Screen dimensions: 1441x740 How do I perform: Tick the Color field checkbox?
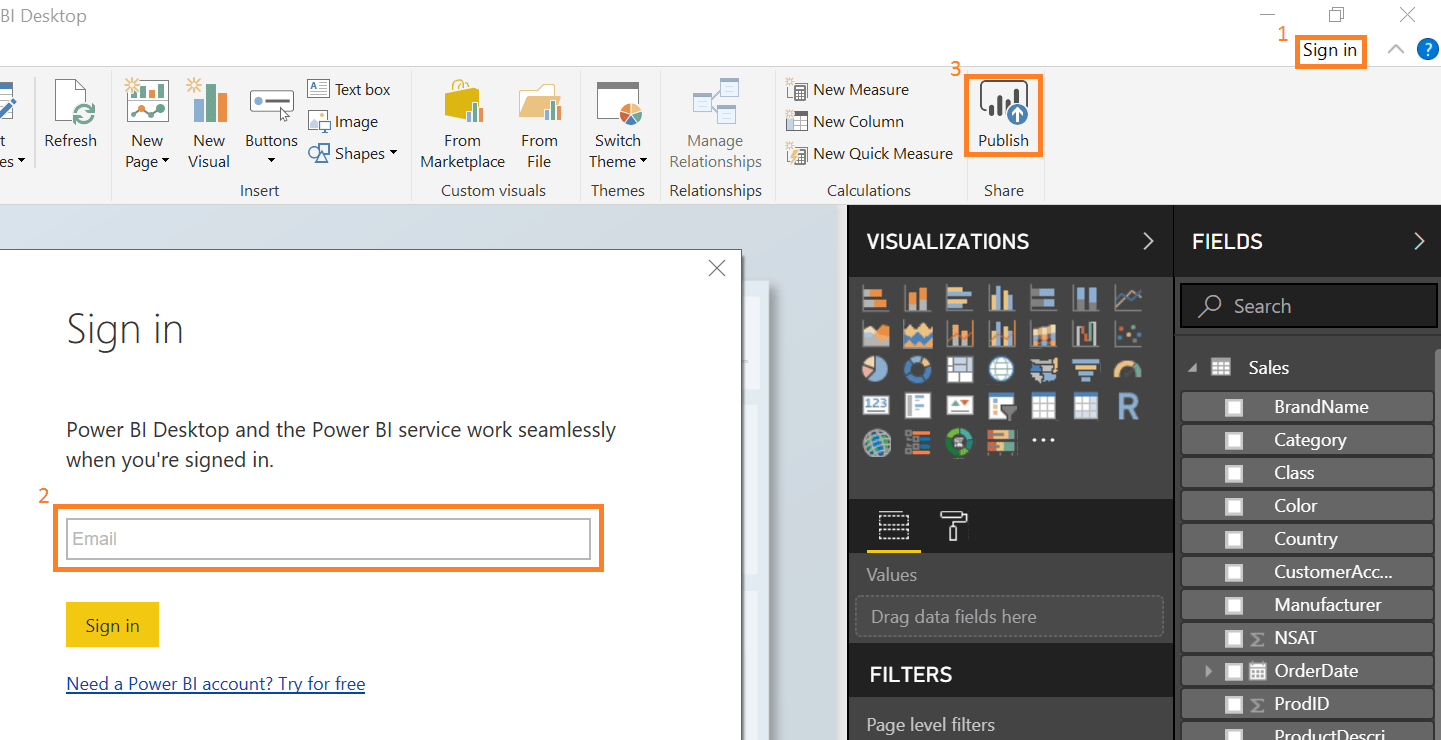coord(1234,506)
